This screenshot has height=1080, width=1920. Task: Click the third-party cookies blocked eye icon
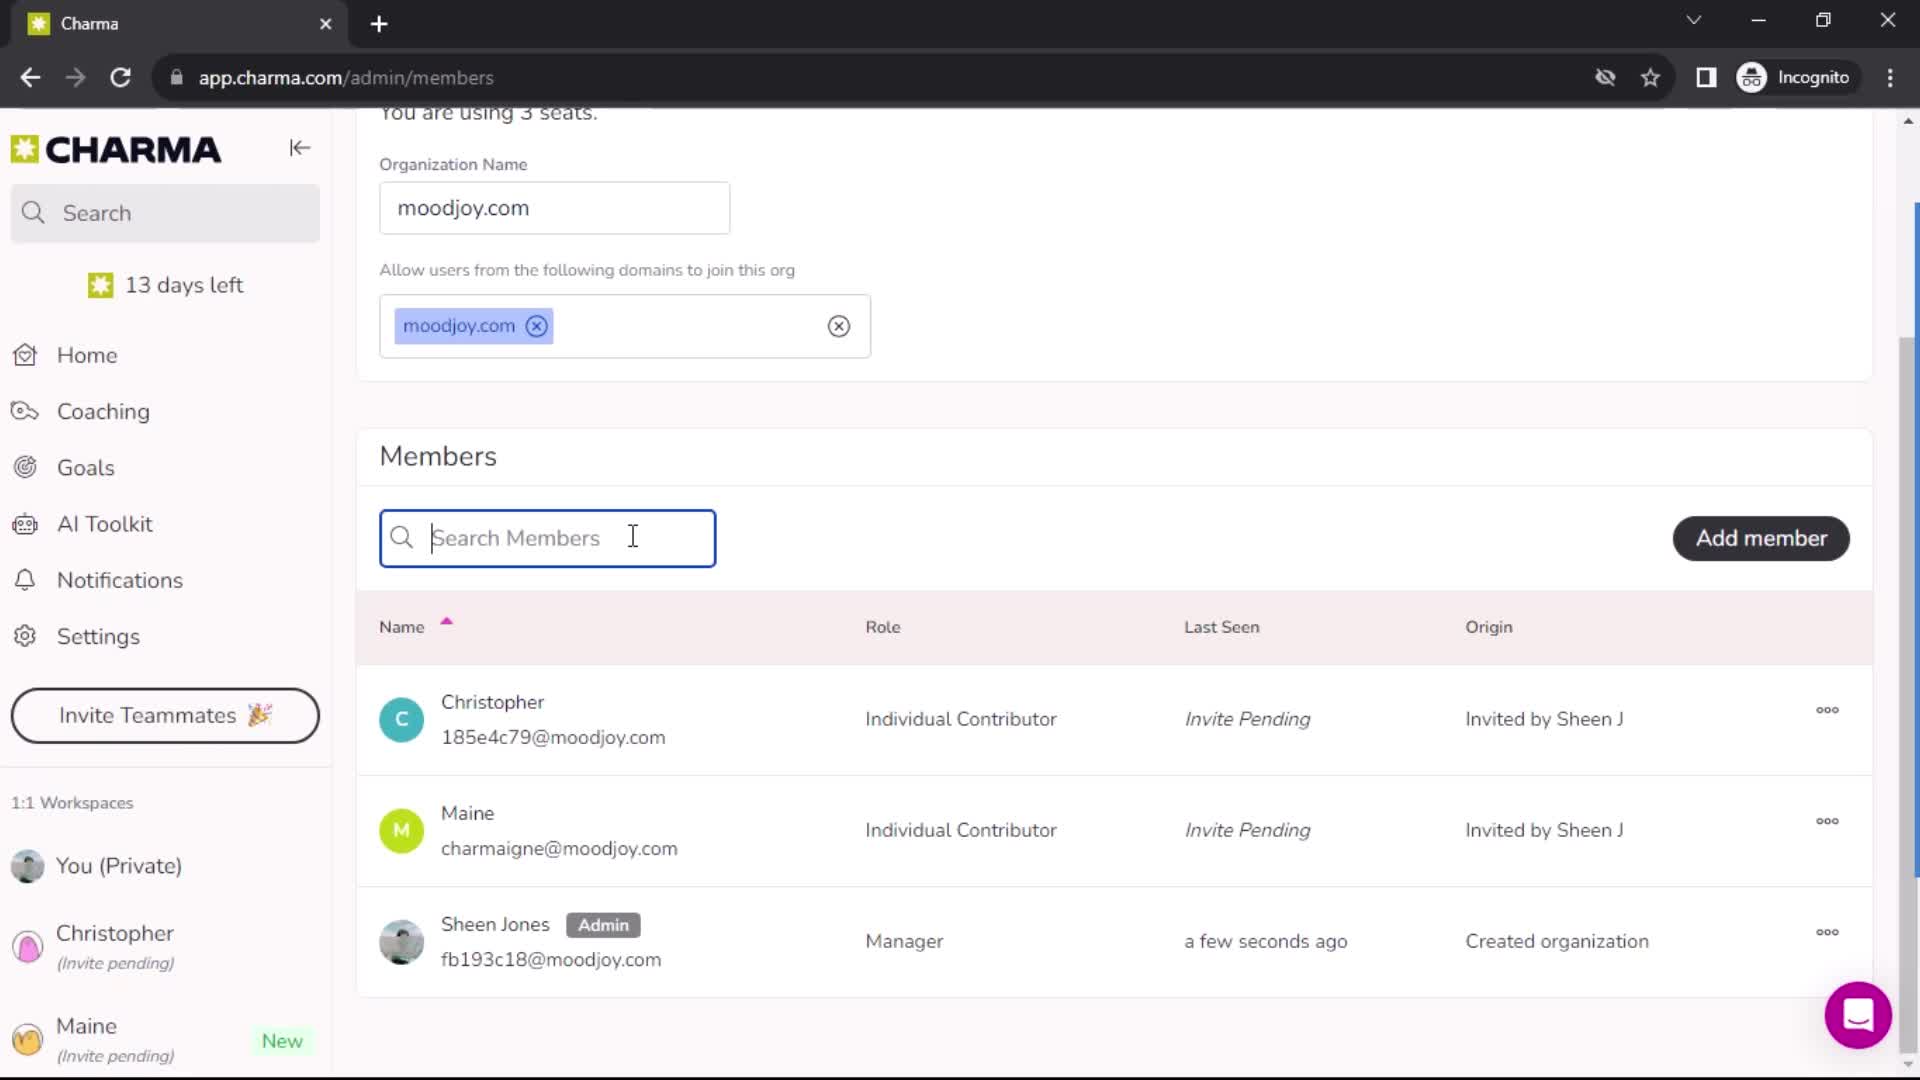pyautogui.click(x=1605, y=77)
